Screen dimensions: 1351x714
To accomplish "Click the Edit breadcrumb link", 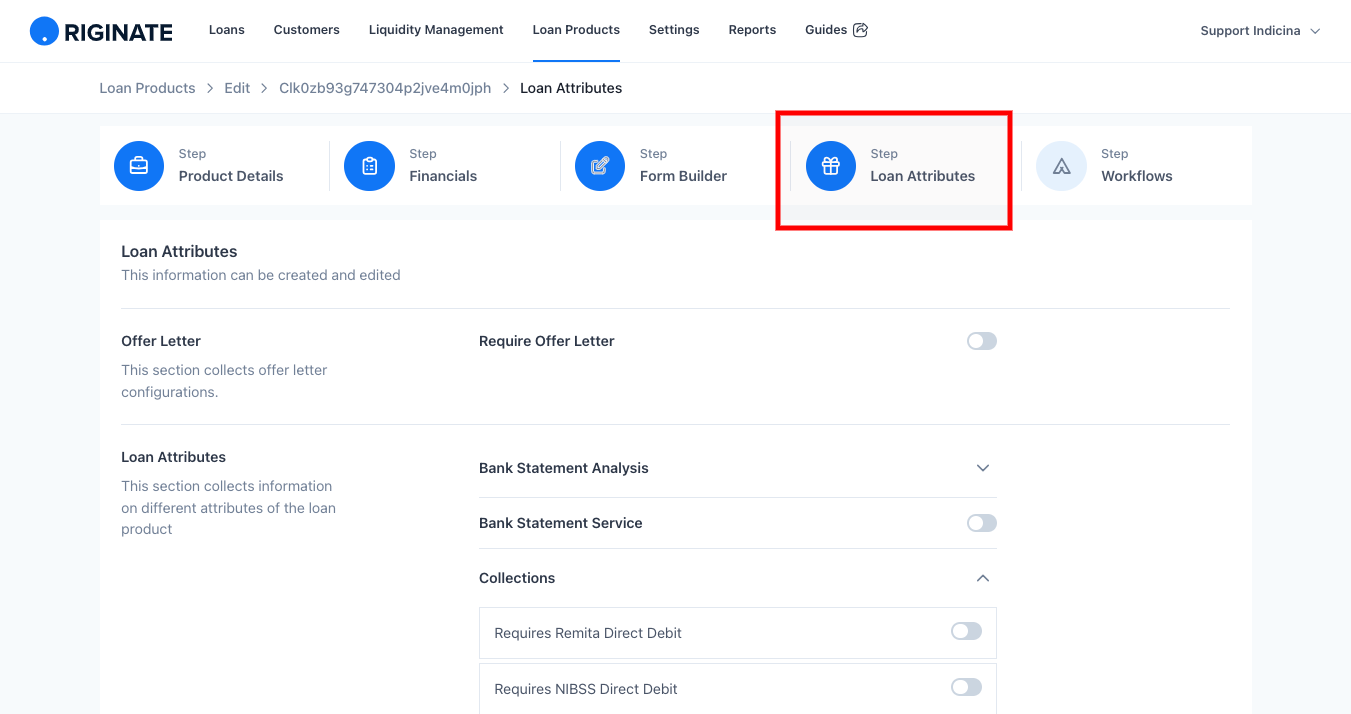I will coord(237,88).
